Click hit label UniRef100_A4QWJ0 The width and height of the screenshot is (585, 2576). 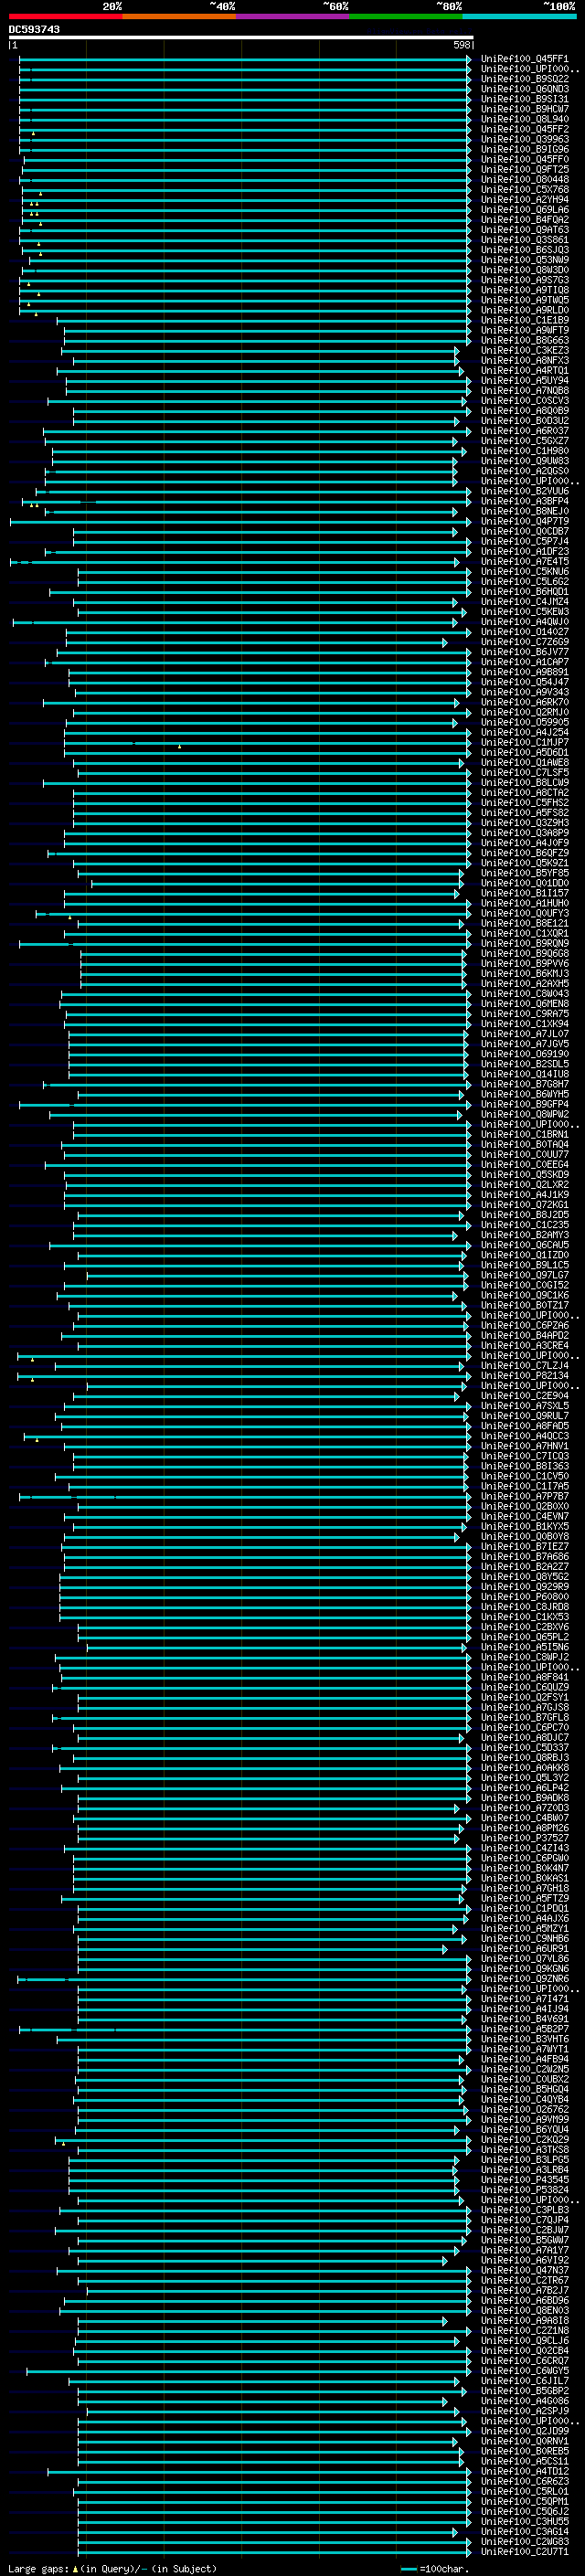click(524, 622)
